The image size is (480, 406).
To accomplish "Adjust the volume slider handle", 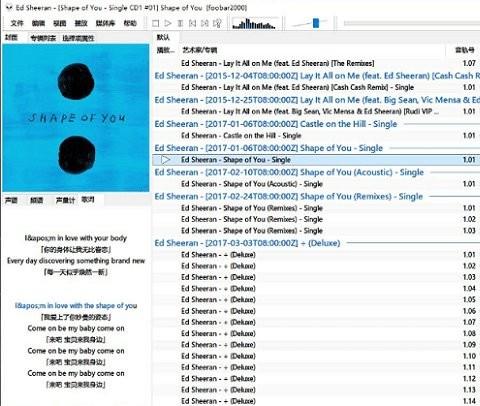I will click(316, 23).
